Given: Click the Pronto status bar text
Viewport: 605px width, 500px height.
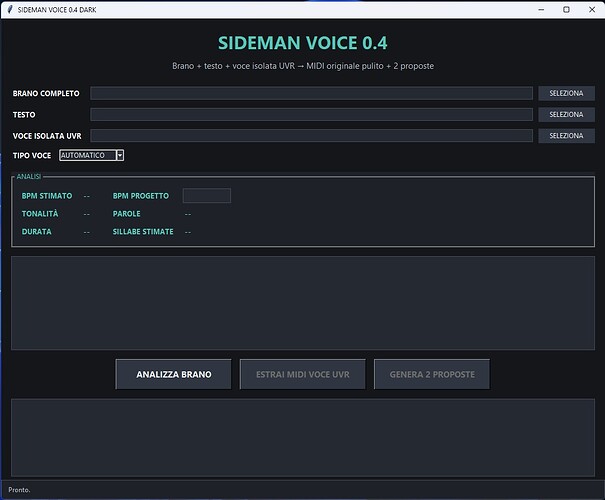Looking at the screenshot, I should 19,490.
